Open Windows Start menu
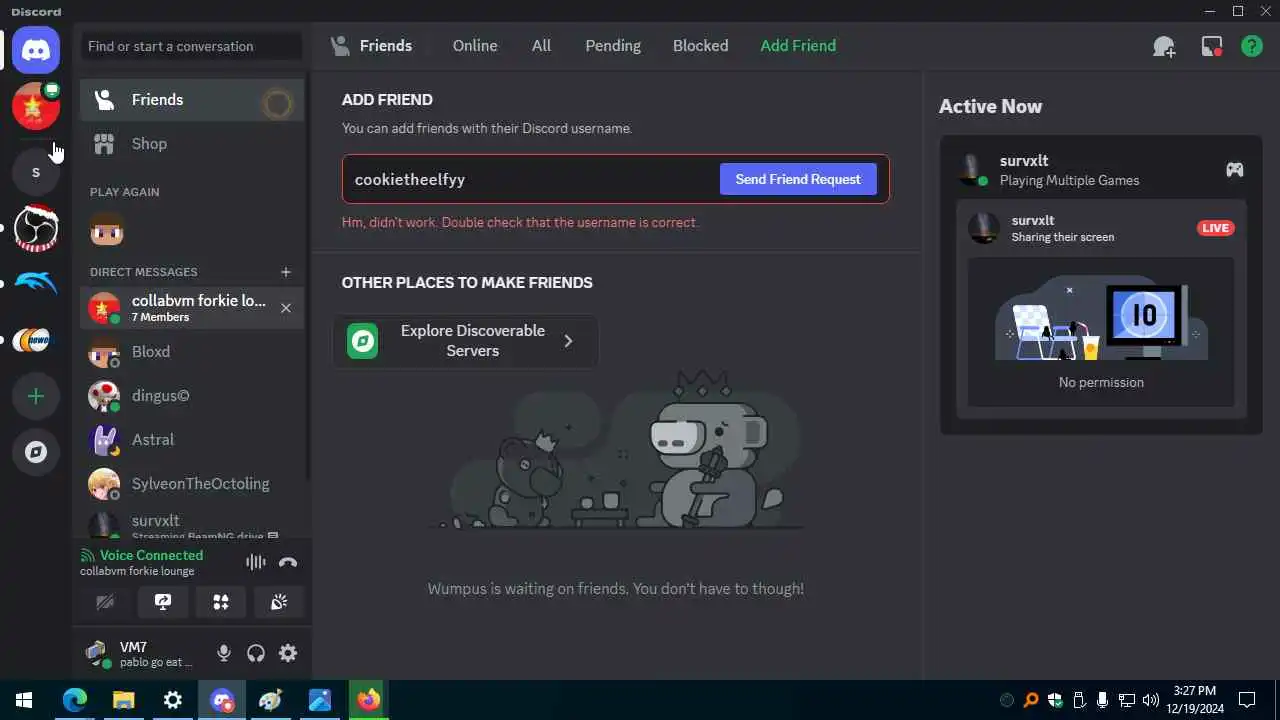The image size is (1280, 720). [24, 700]
